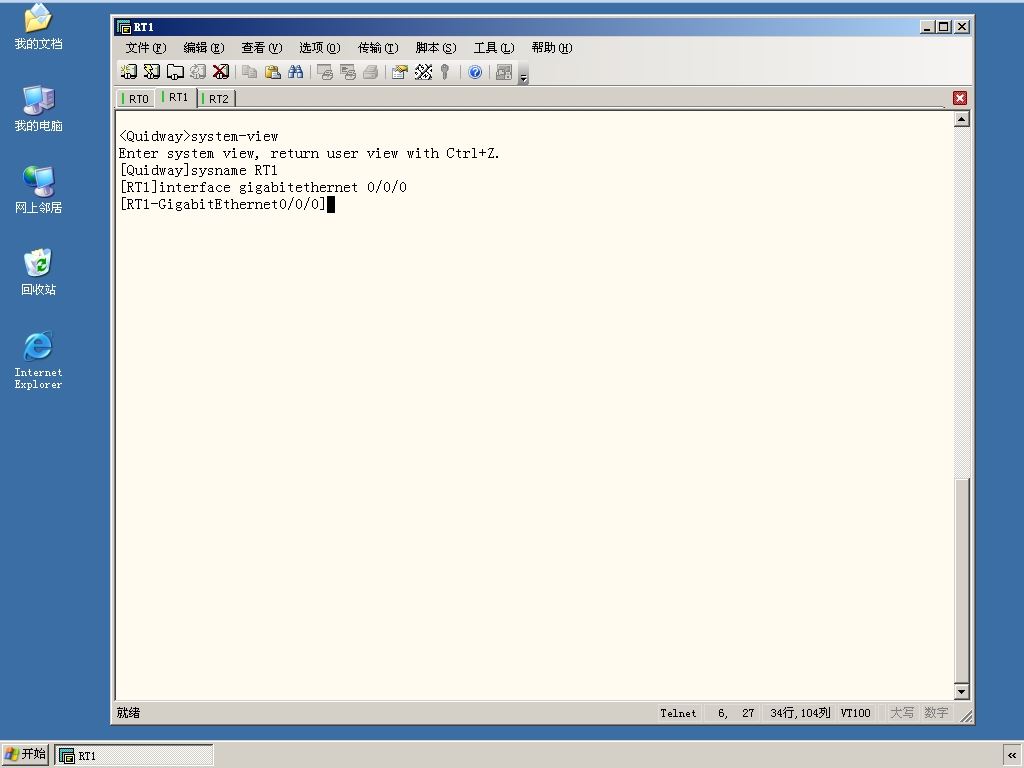Viewport: 1024px width, 768px height.
Task: Click the 数字 num lock indicator
Action: pos(936,713)
